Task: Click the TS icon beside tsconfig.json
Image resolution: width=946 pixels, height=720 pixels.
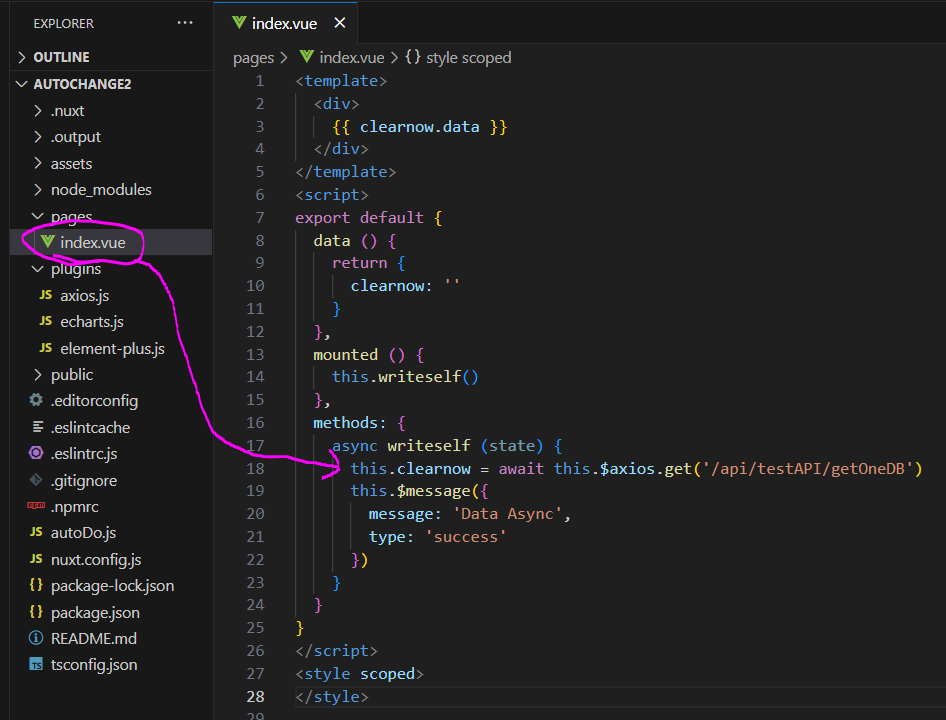Action: pyautogui.click(x=36, y=665)
